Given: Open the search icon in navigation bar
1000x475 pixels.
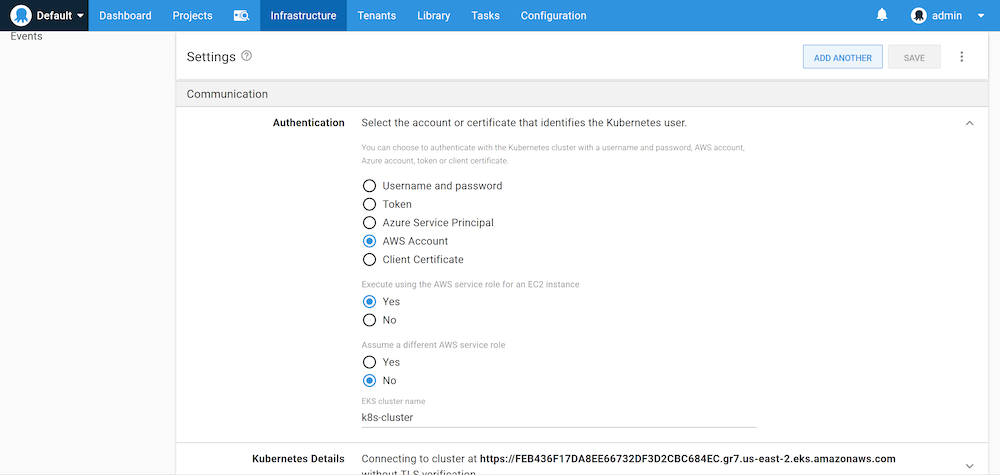Looking at the screenshot, I should 241,16.
